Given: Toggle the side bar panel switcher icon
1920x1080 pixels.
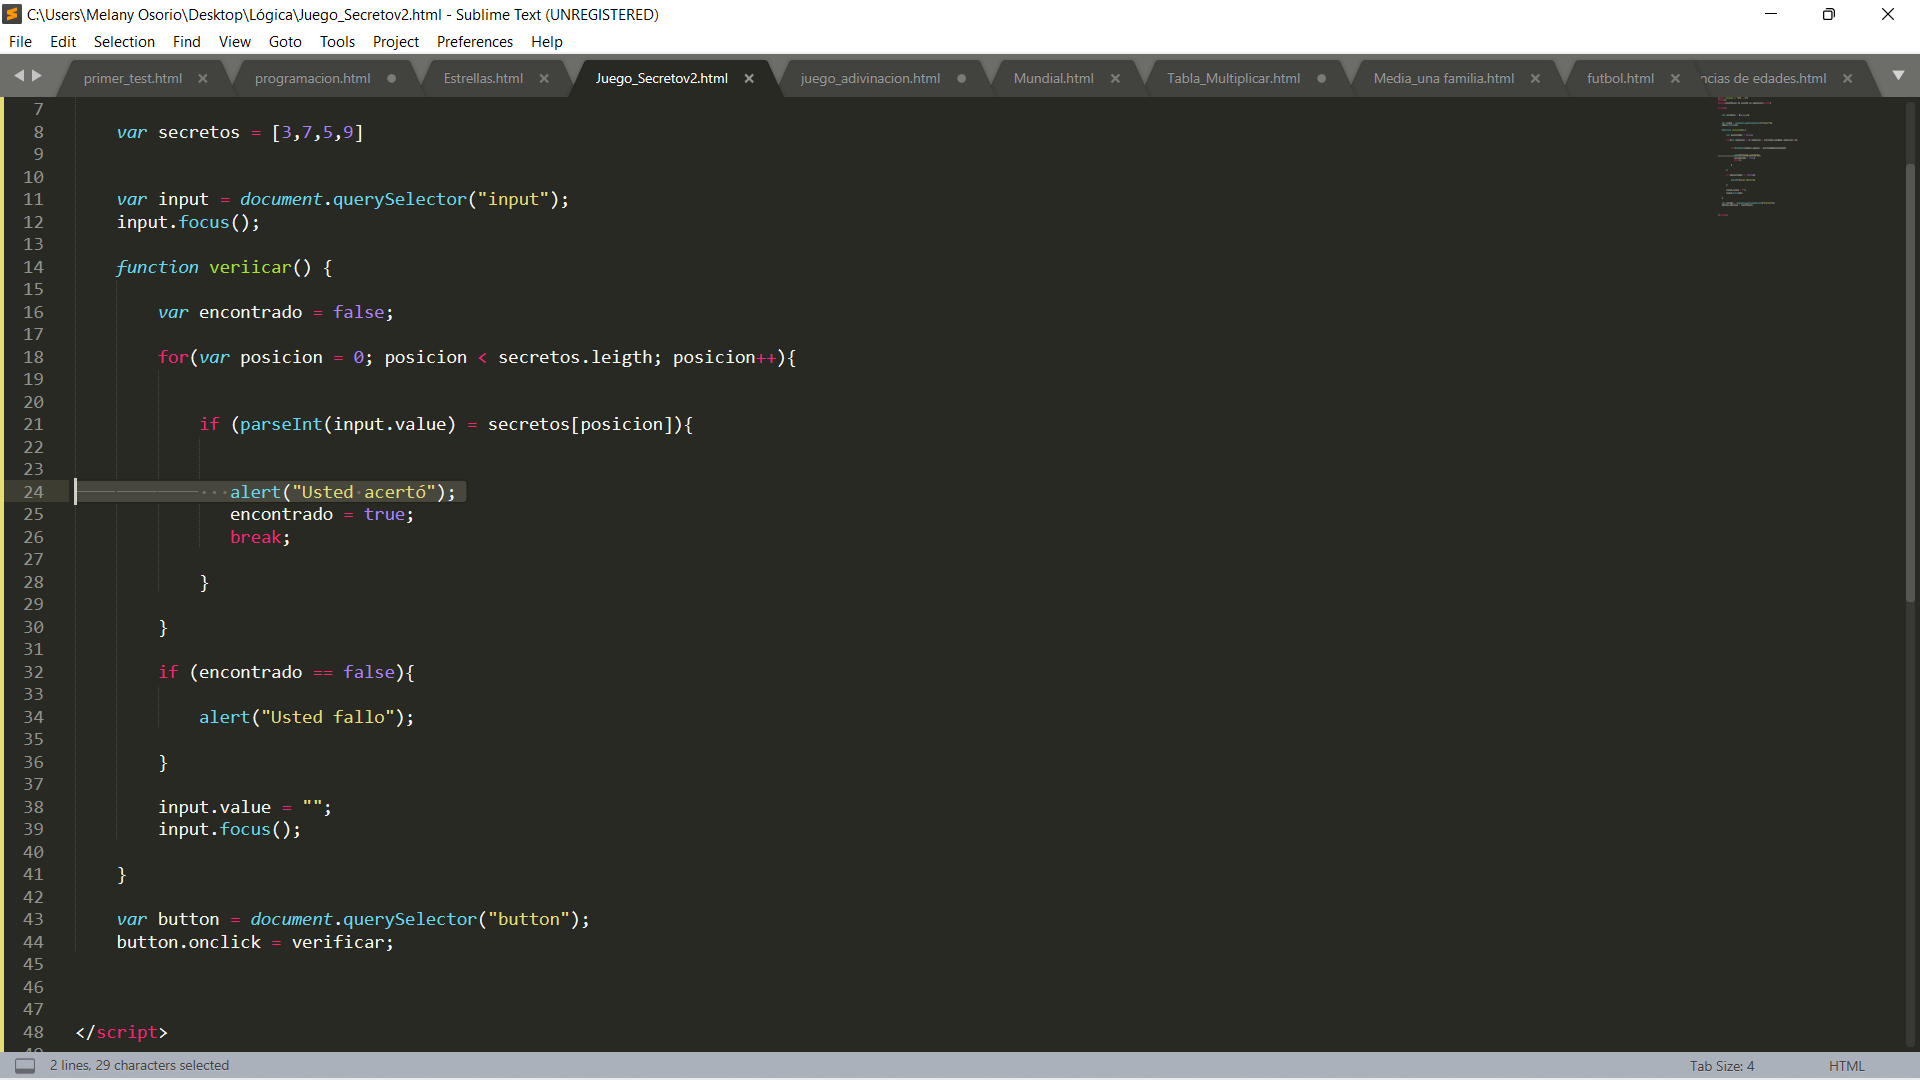Looking at the screenshot, I should [25, 1065].
